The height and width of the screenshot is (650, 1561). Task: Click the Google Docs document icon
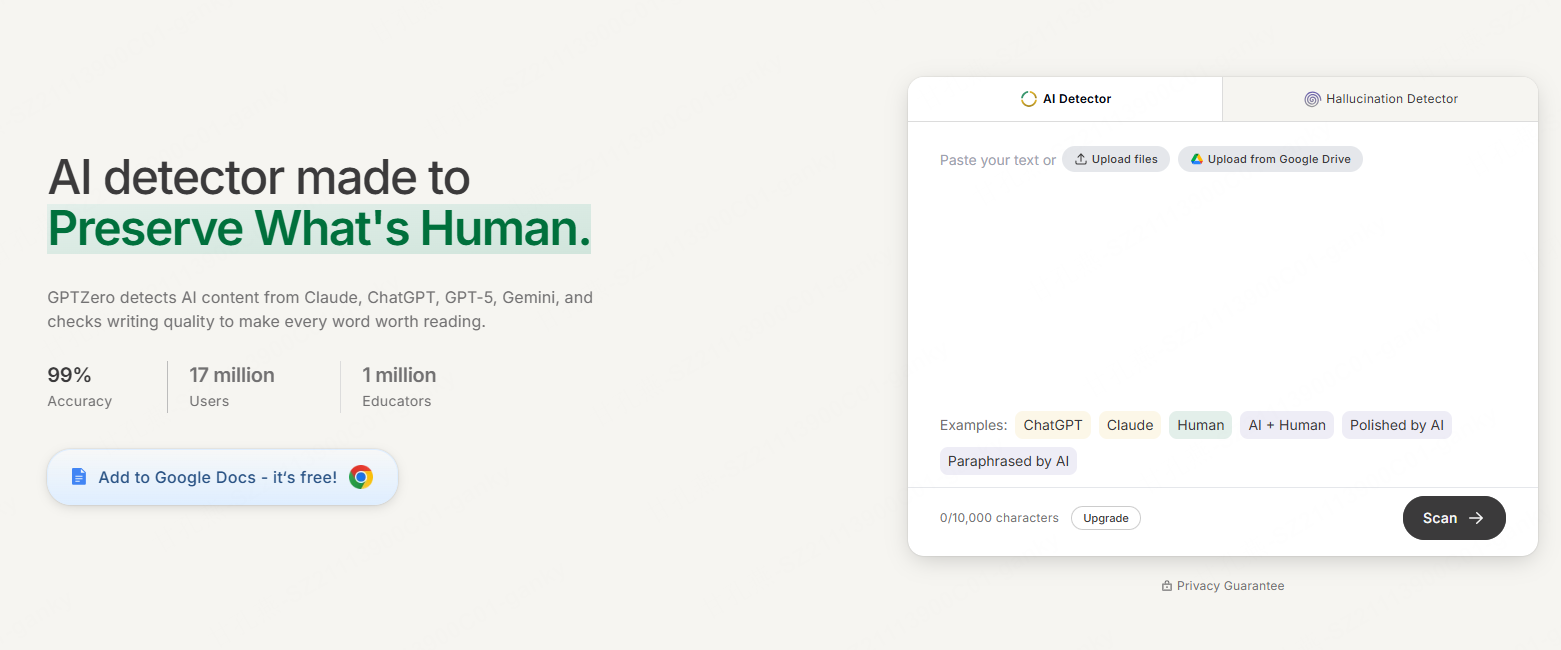click(x=79, y=477)
